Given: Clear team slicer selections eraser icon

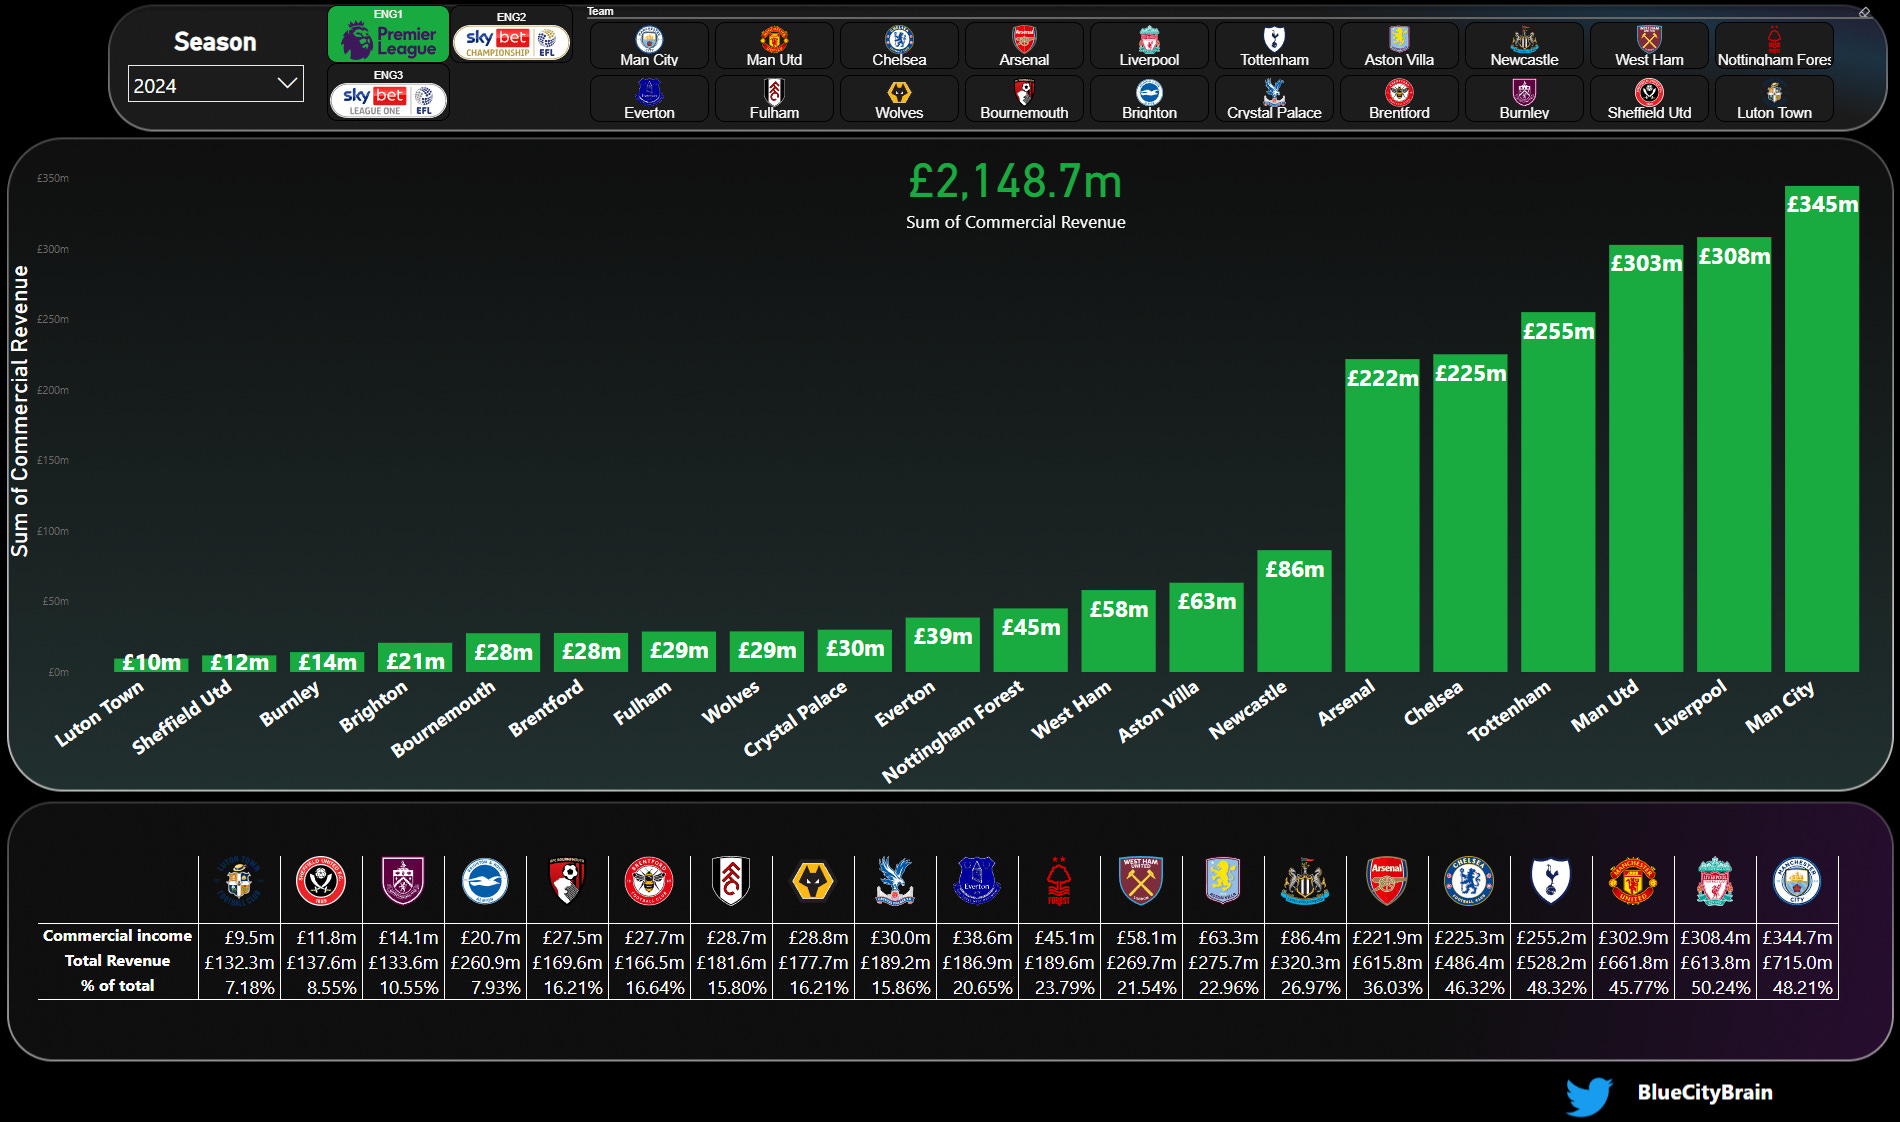Looking at the screenshot, I should [1865, 12].
